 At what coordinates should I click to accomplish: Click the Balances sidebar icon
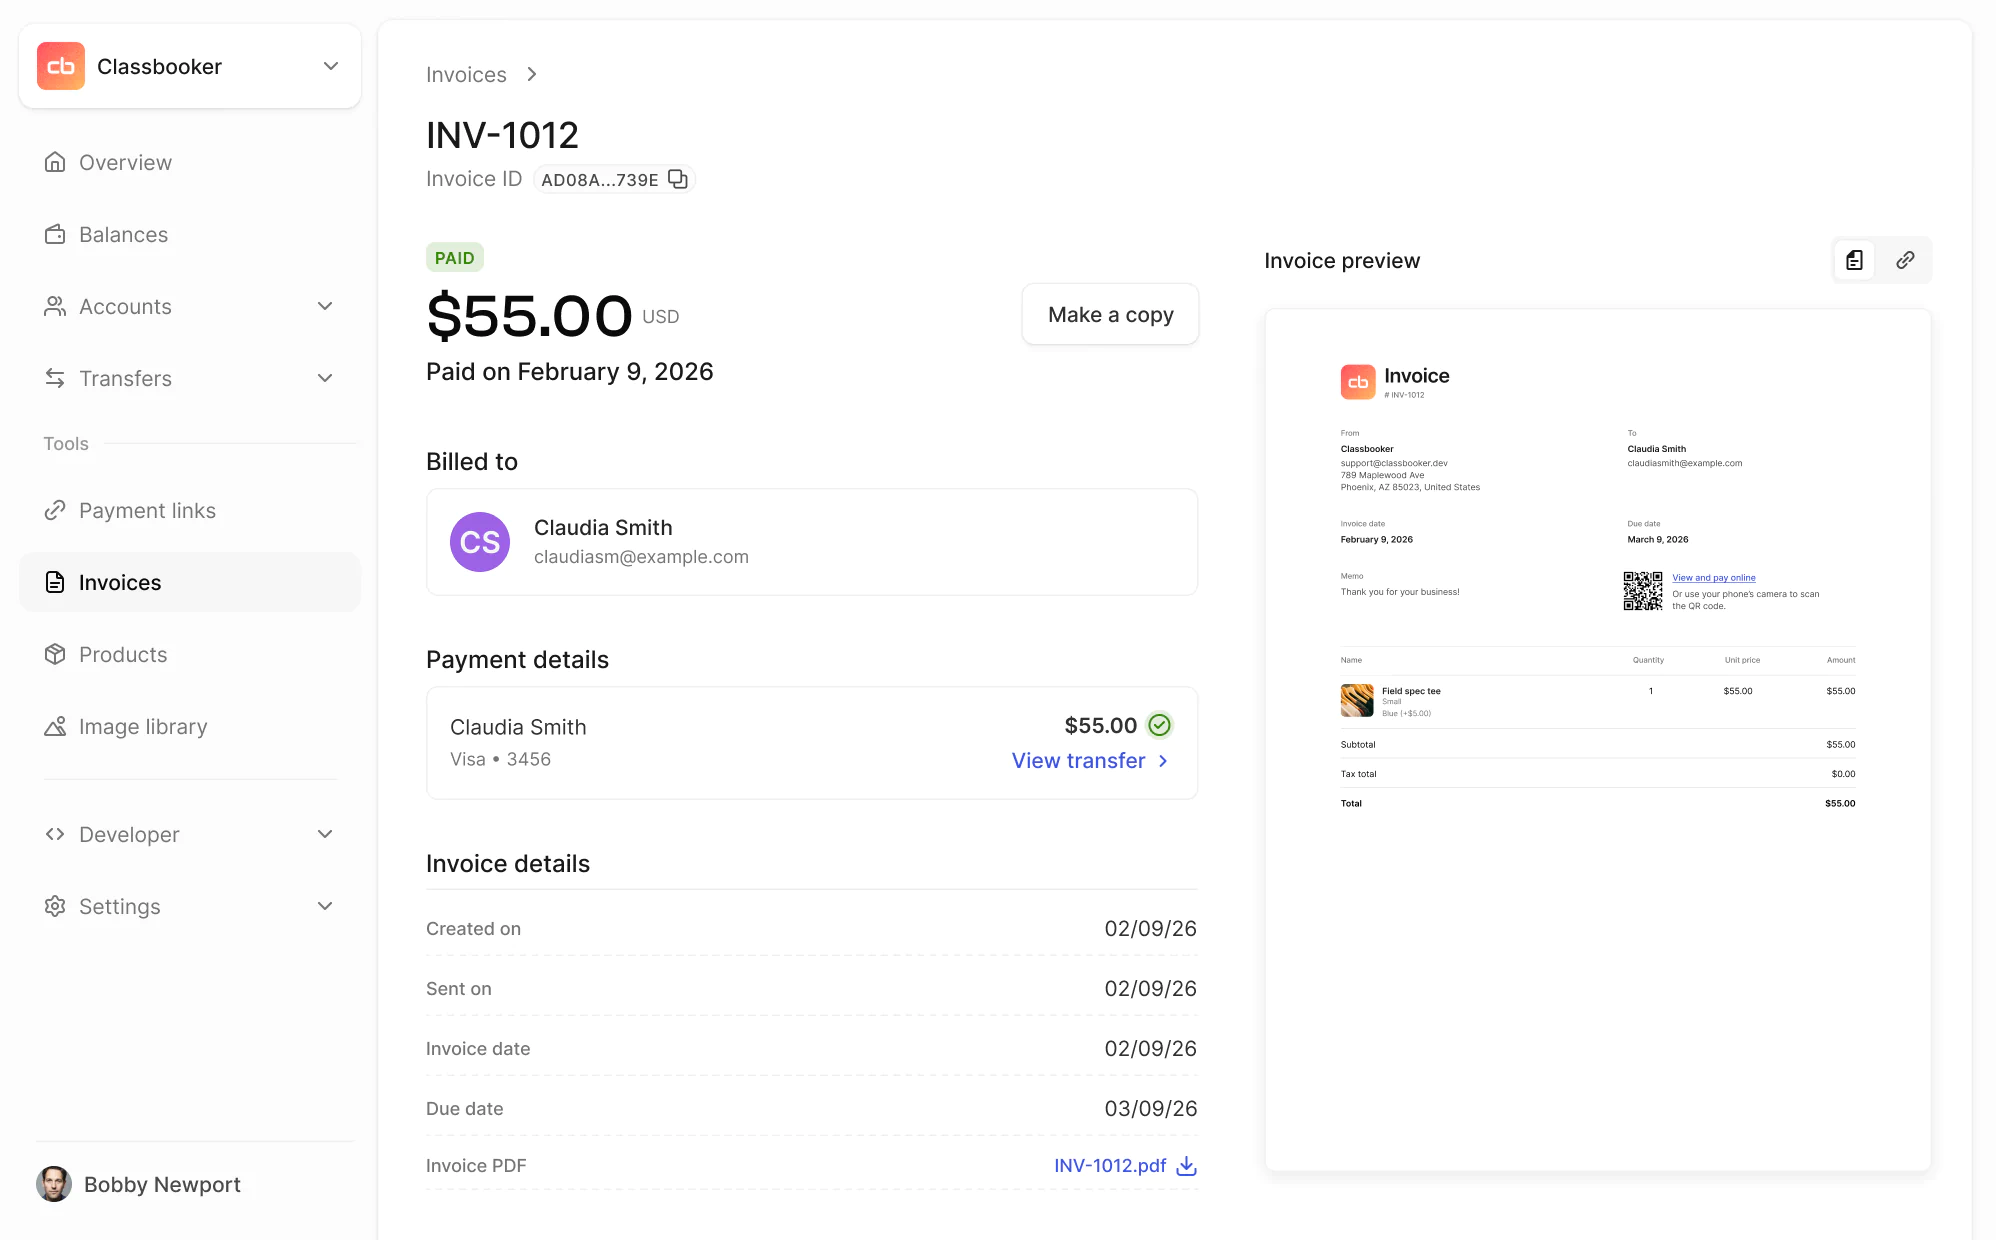coord(55,234)
